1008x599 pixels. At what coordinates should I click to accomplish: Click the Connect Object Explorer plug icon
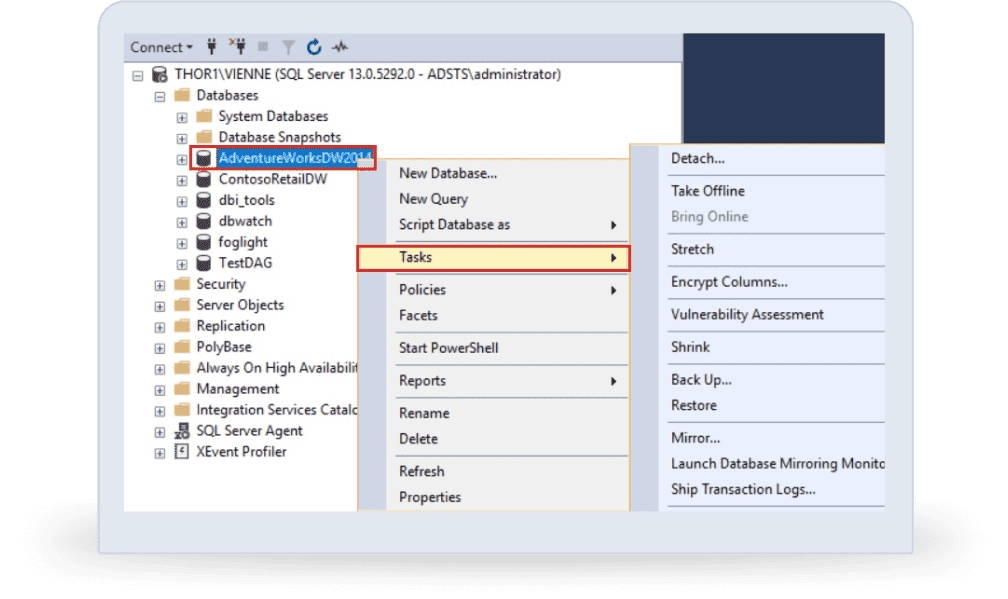coord(211,47)
